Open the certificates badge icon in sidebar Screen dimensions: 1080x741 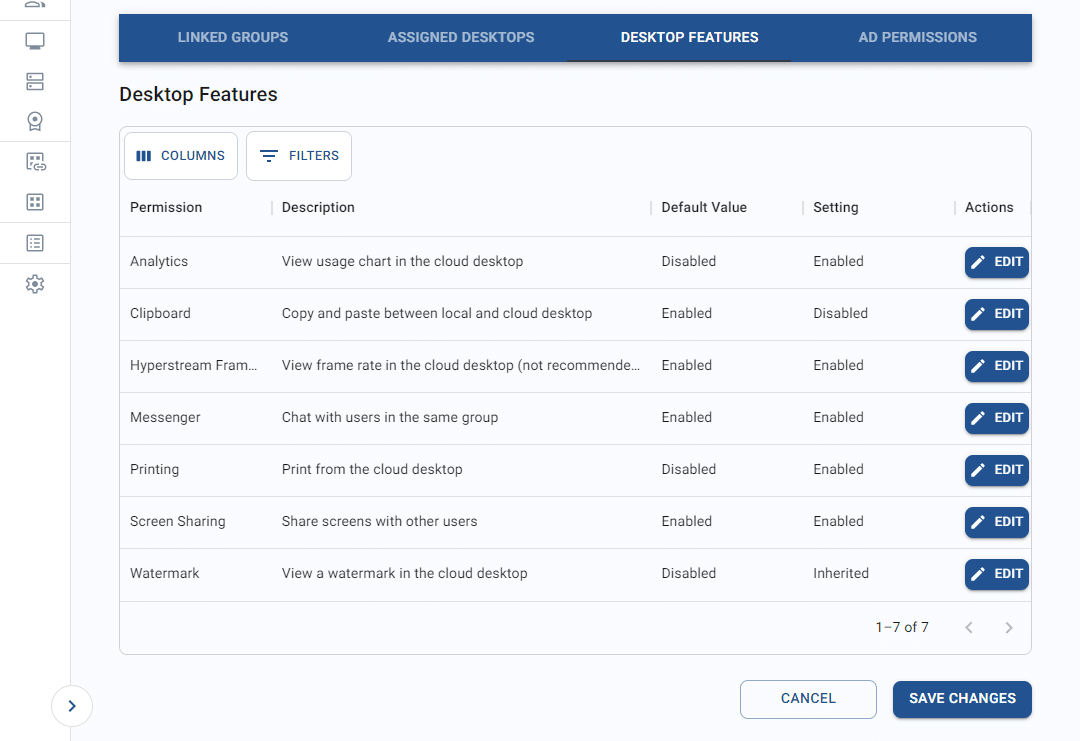(x=35, y=120)
